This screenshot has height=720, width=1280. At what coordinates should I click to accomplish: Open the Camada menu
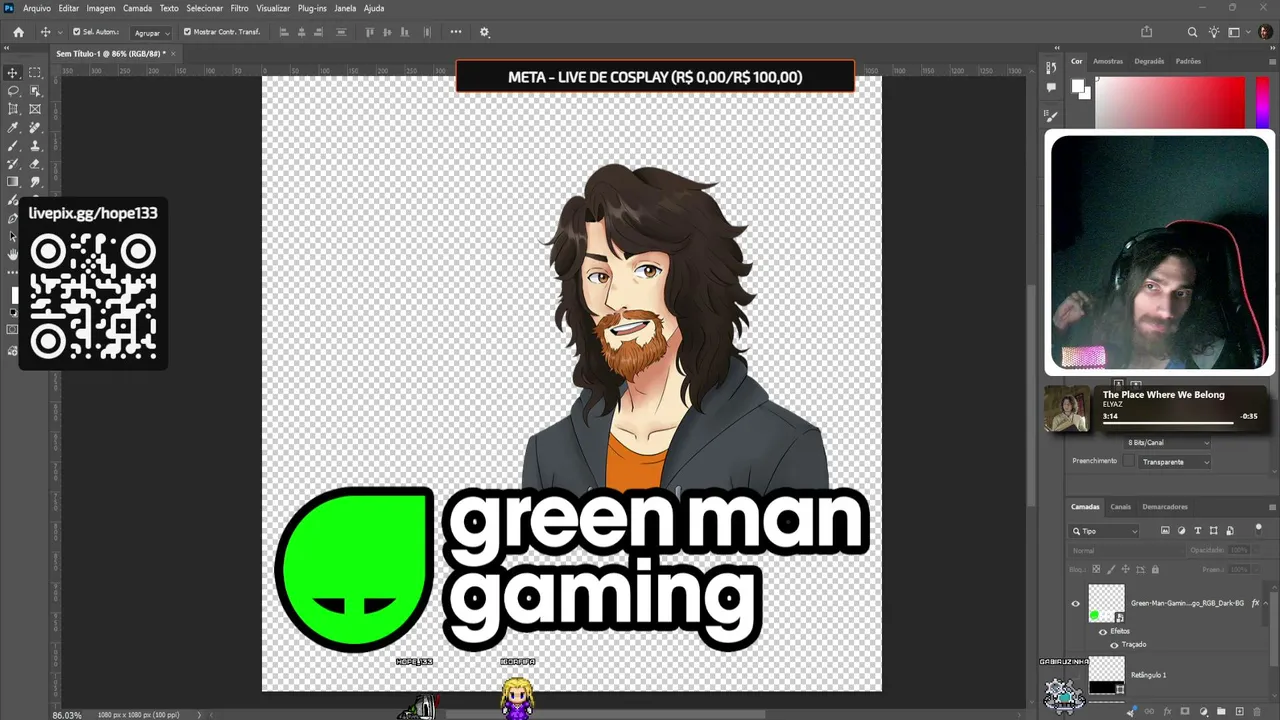(137, 8)
